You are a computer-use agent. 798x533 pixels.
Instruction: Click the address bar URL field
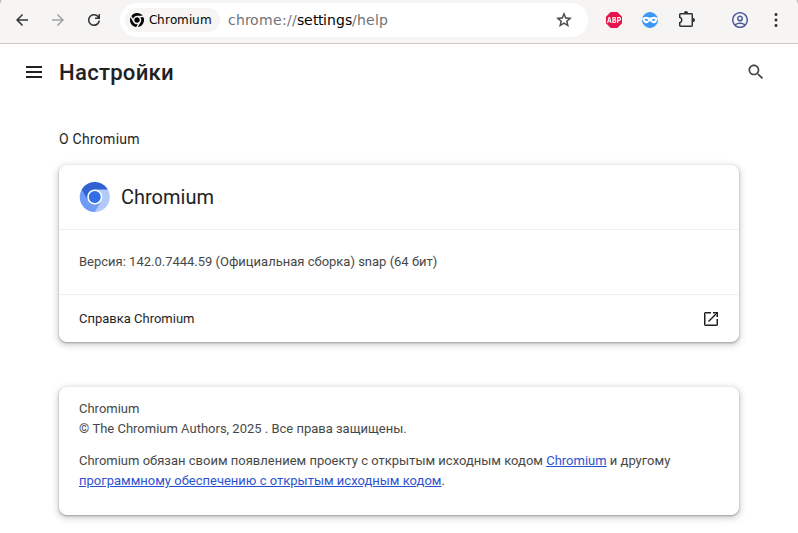pyautogui.click(x=380, y=20)
